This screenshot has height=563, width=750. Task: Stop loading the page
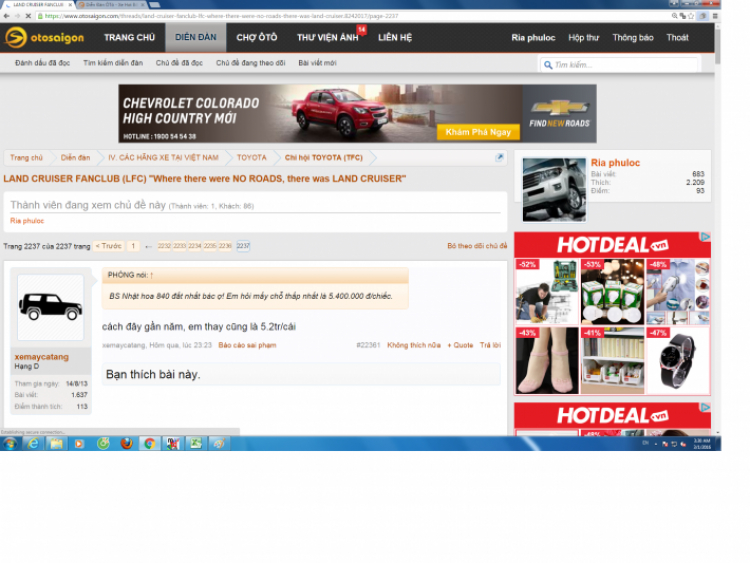(28, 16)
